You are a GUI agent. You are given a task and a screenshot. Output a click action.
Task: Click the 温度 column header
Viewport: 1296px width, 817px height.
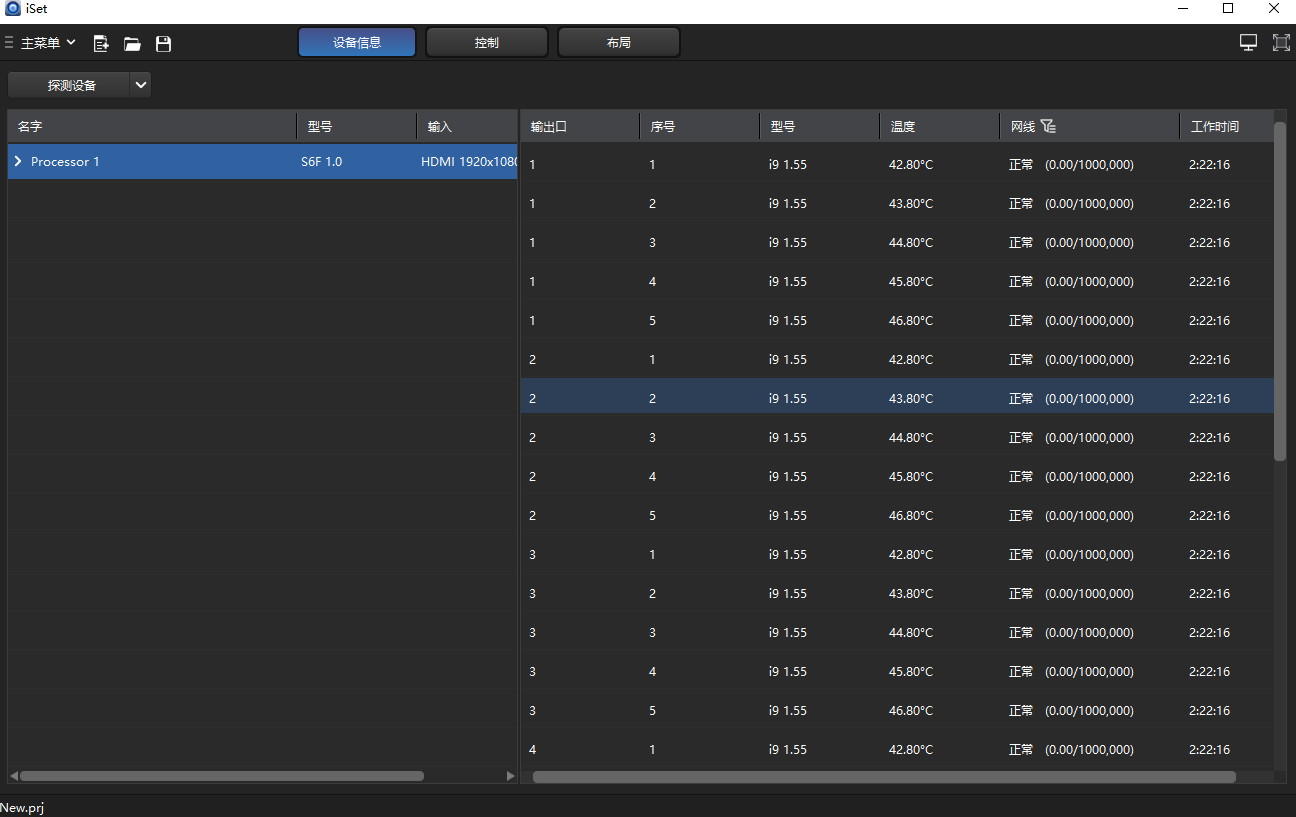point(940,126)
